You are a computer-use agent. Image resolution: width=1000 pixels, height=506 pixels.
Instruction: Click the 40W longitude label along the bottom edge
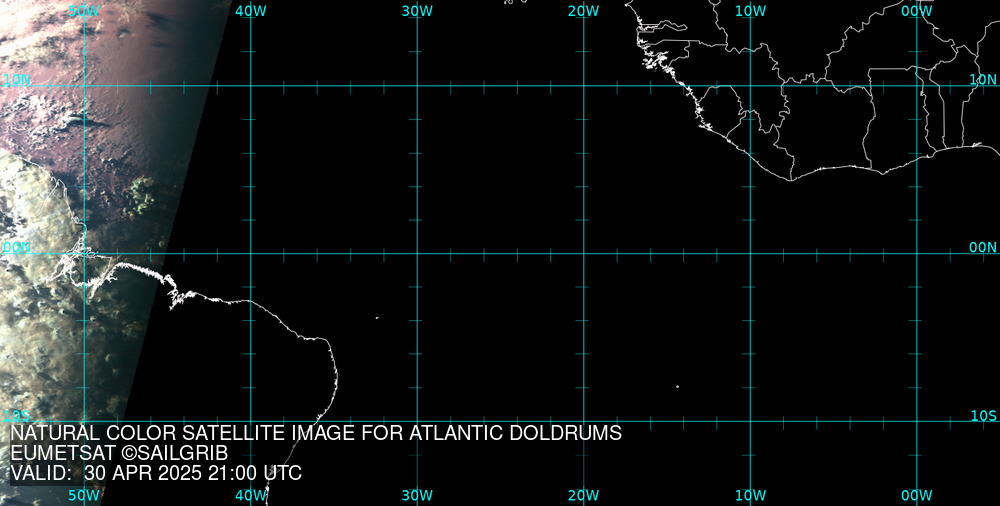[251, 495]
